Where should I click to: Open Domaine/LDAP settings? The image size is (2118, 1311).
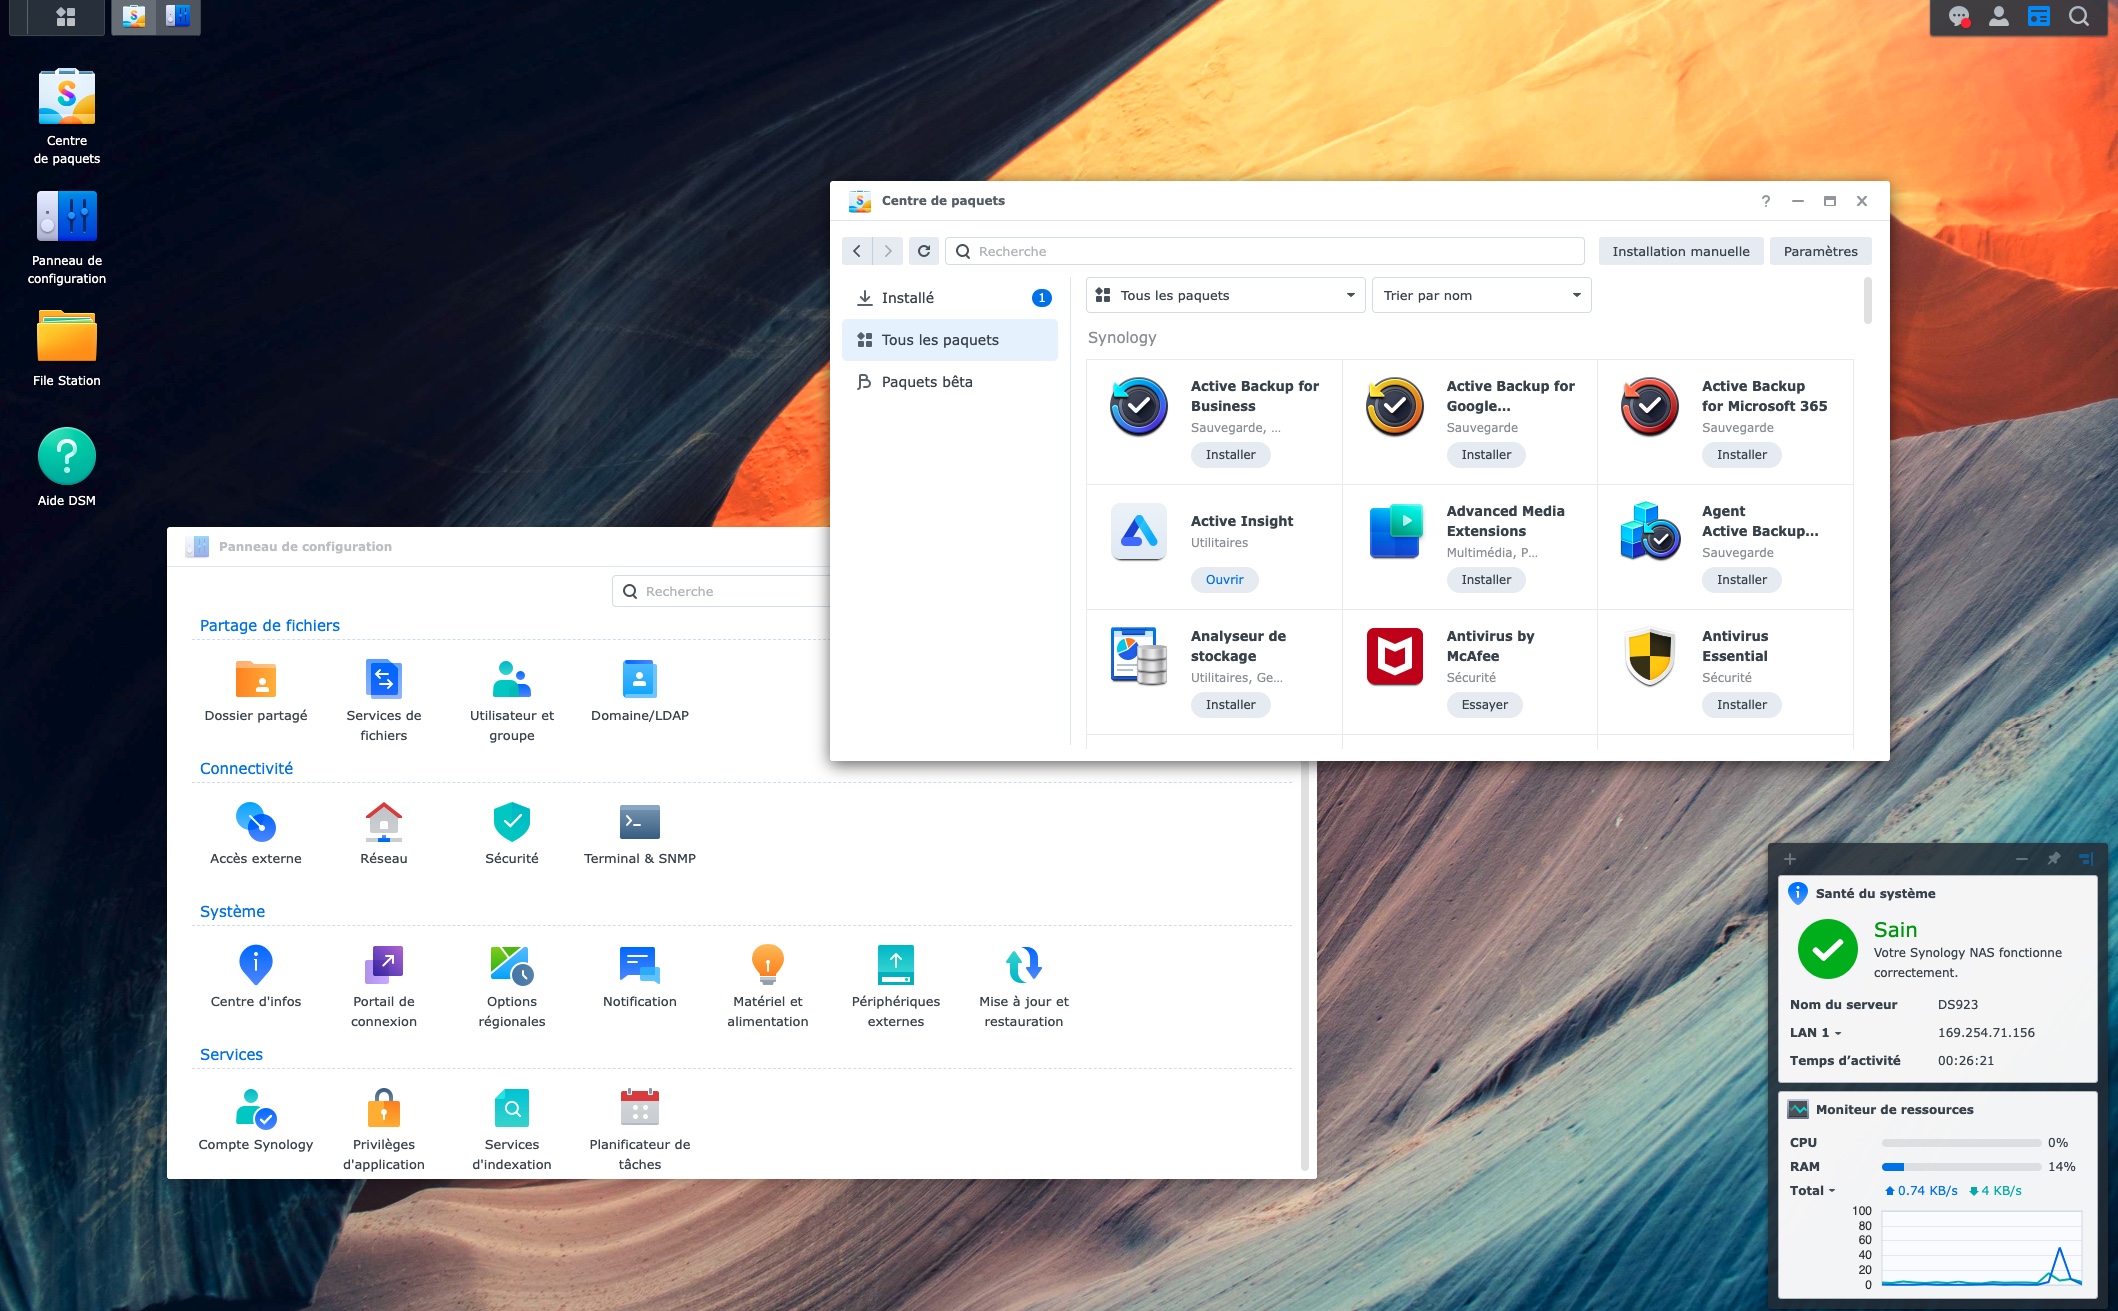pos(640,691)
